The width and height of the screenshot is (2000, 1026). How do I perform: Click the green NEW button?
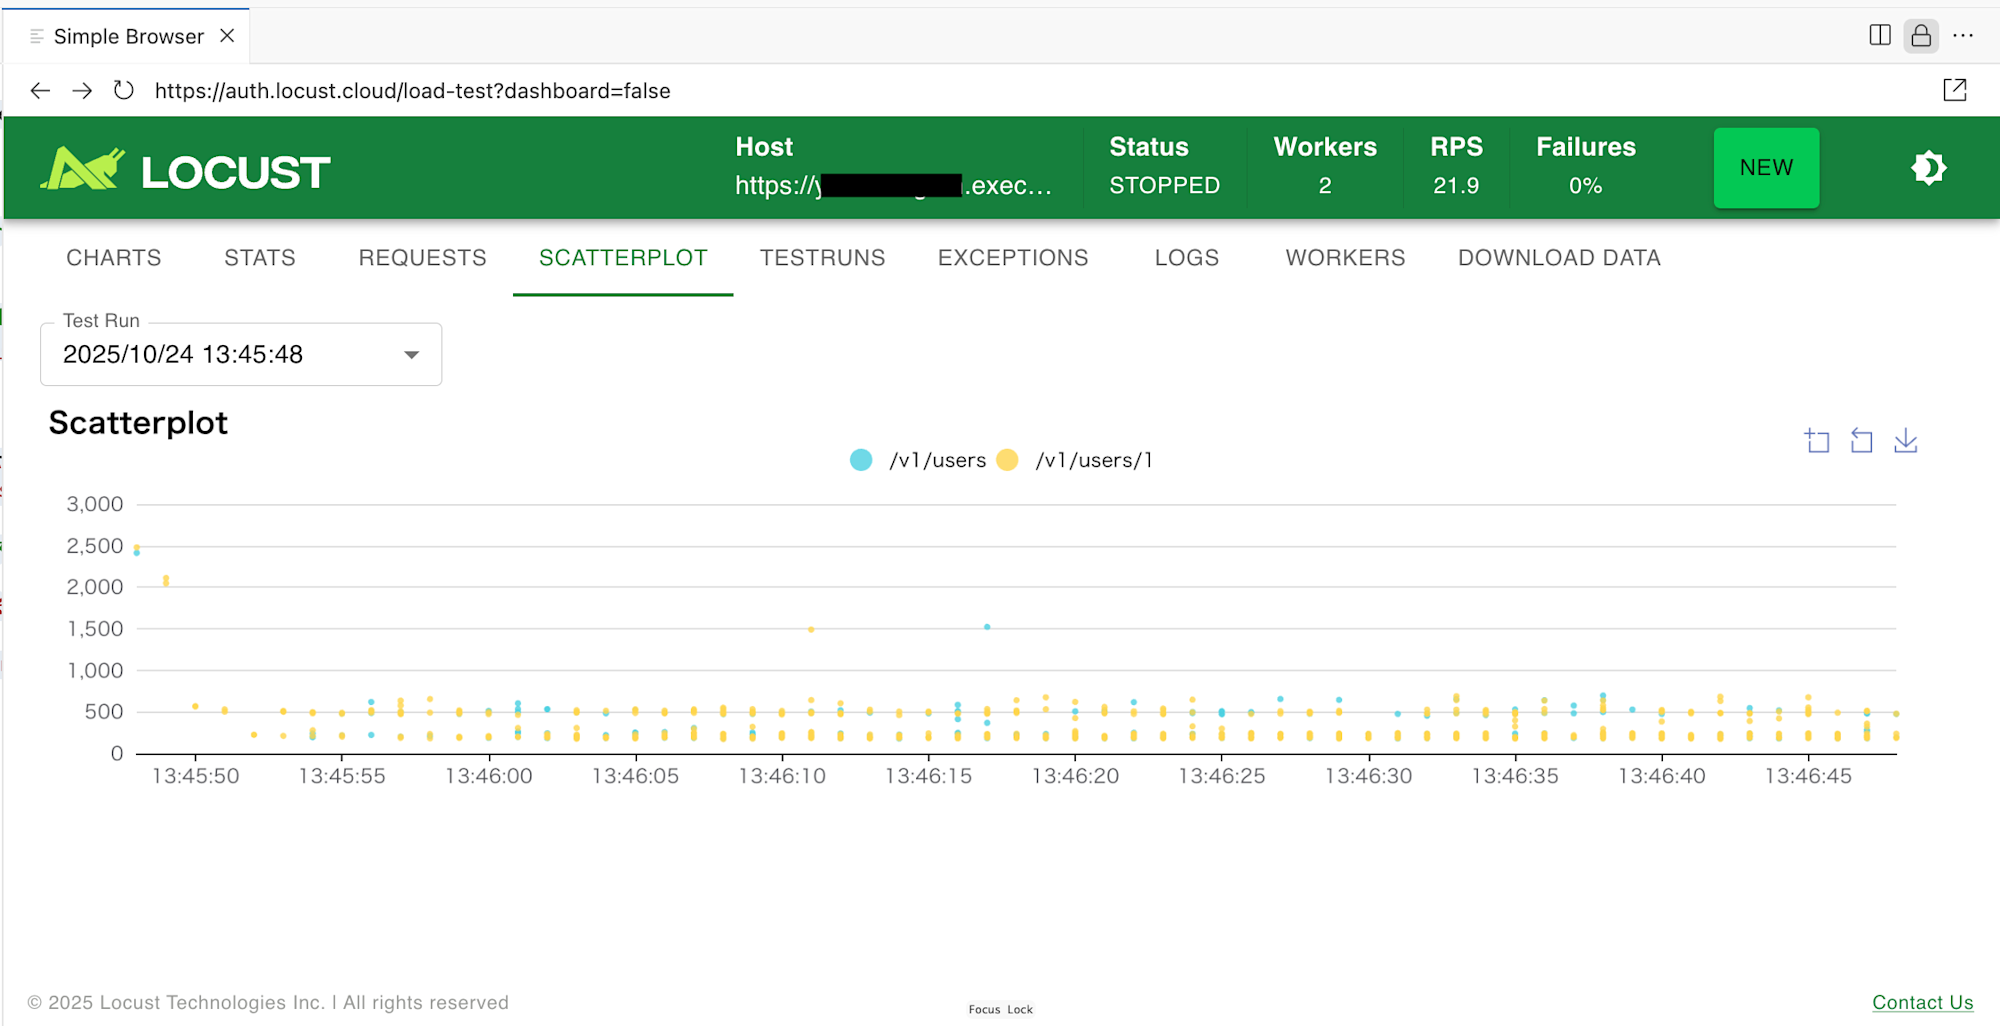coord(1766,168)
